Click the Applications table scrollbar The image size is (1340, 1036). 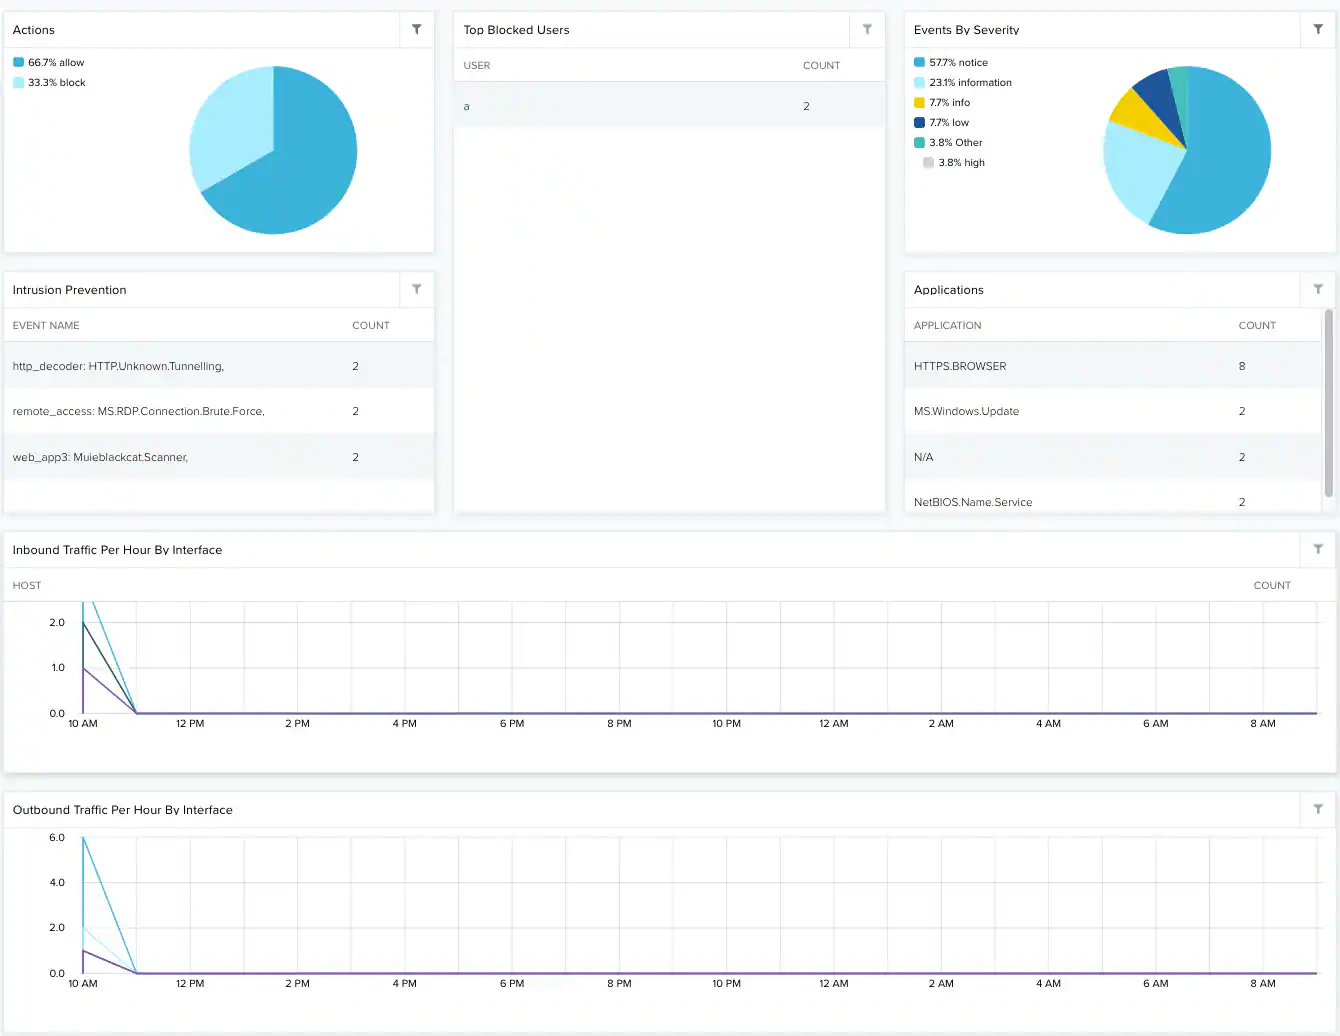[x=1328, y=403]
